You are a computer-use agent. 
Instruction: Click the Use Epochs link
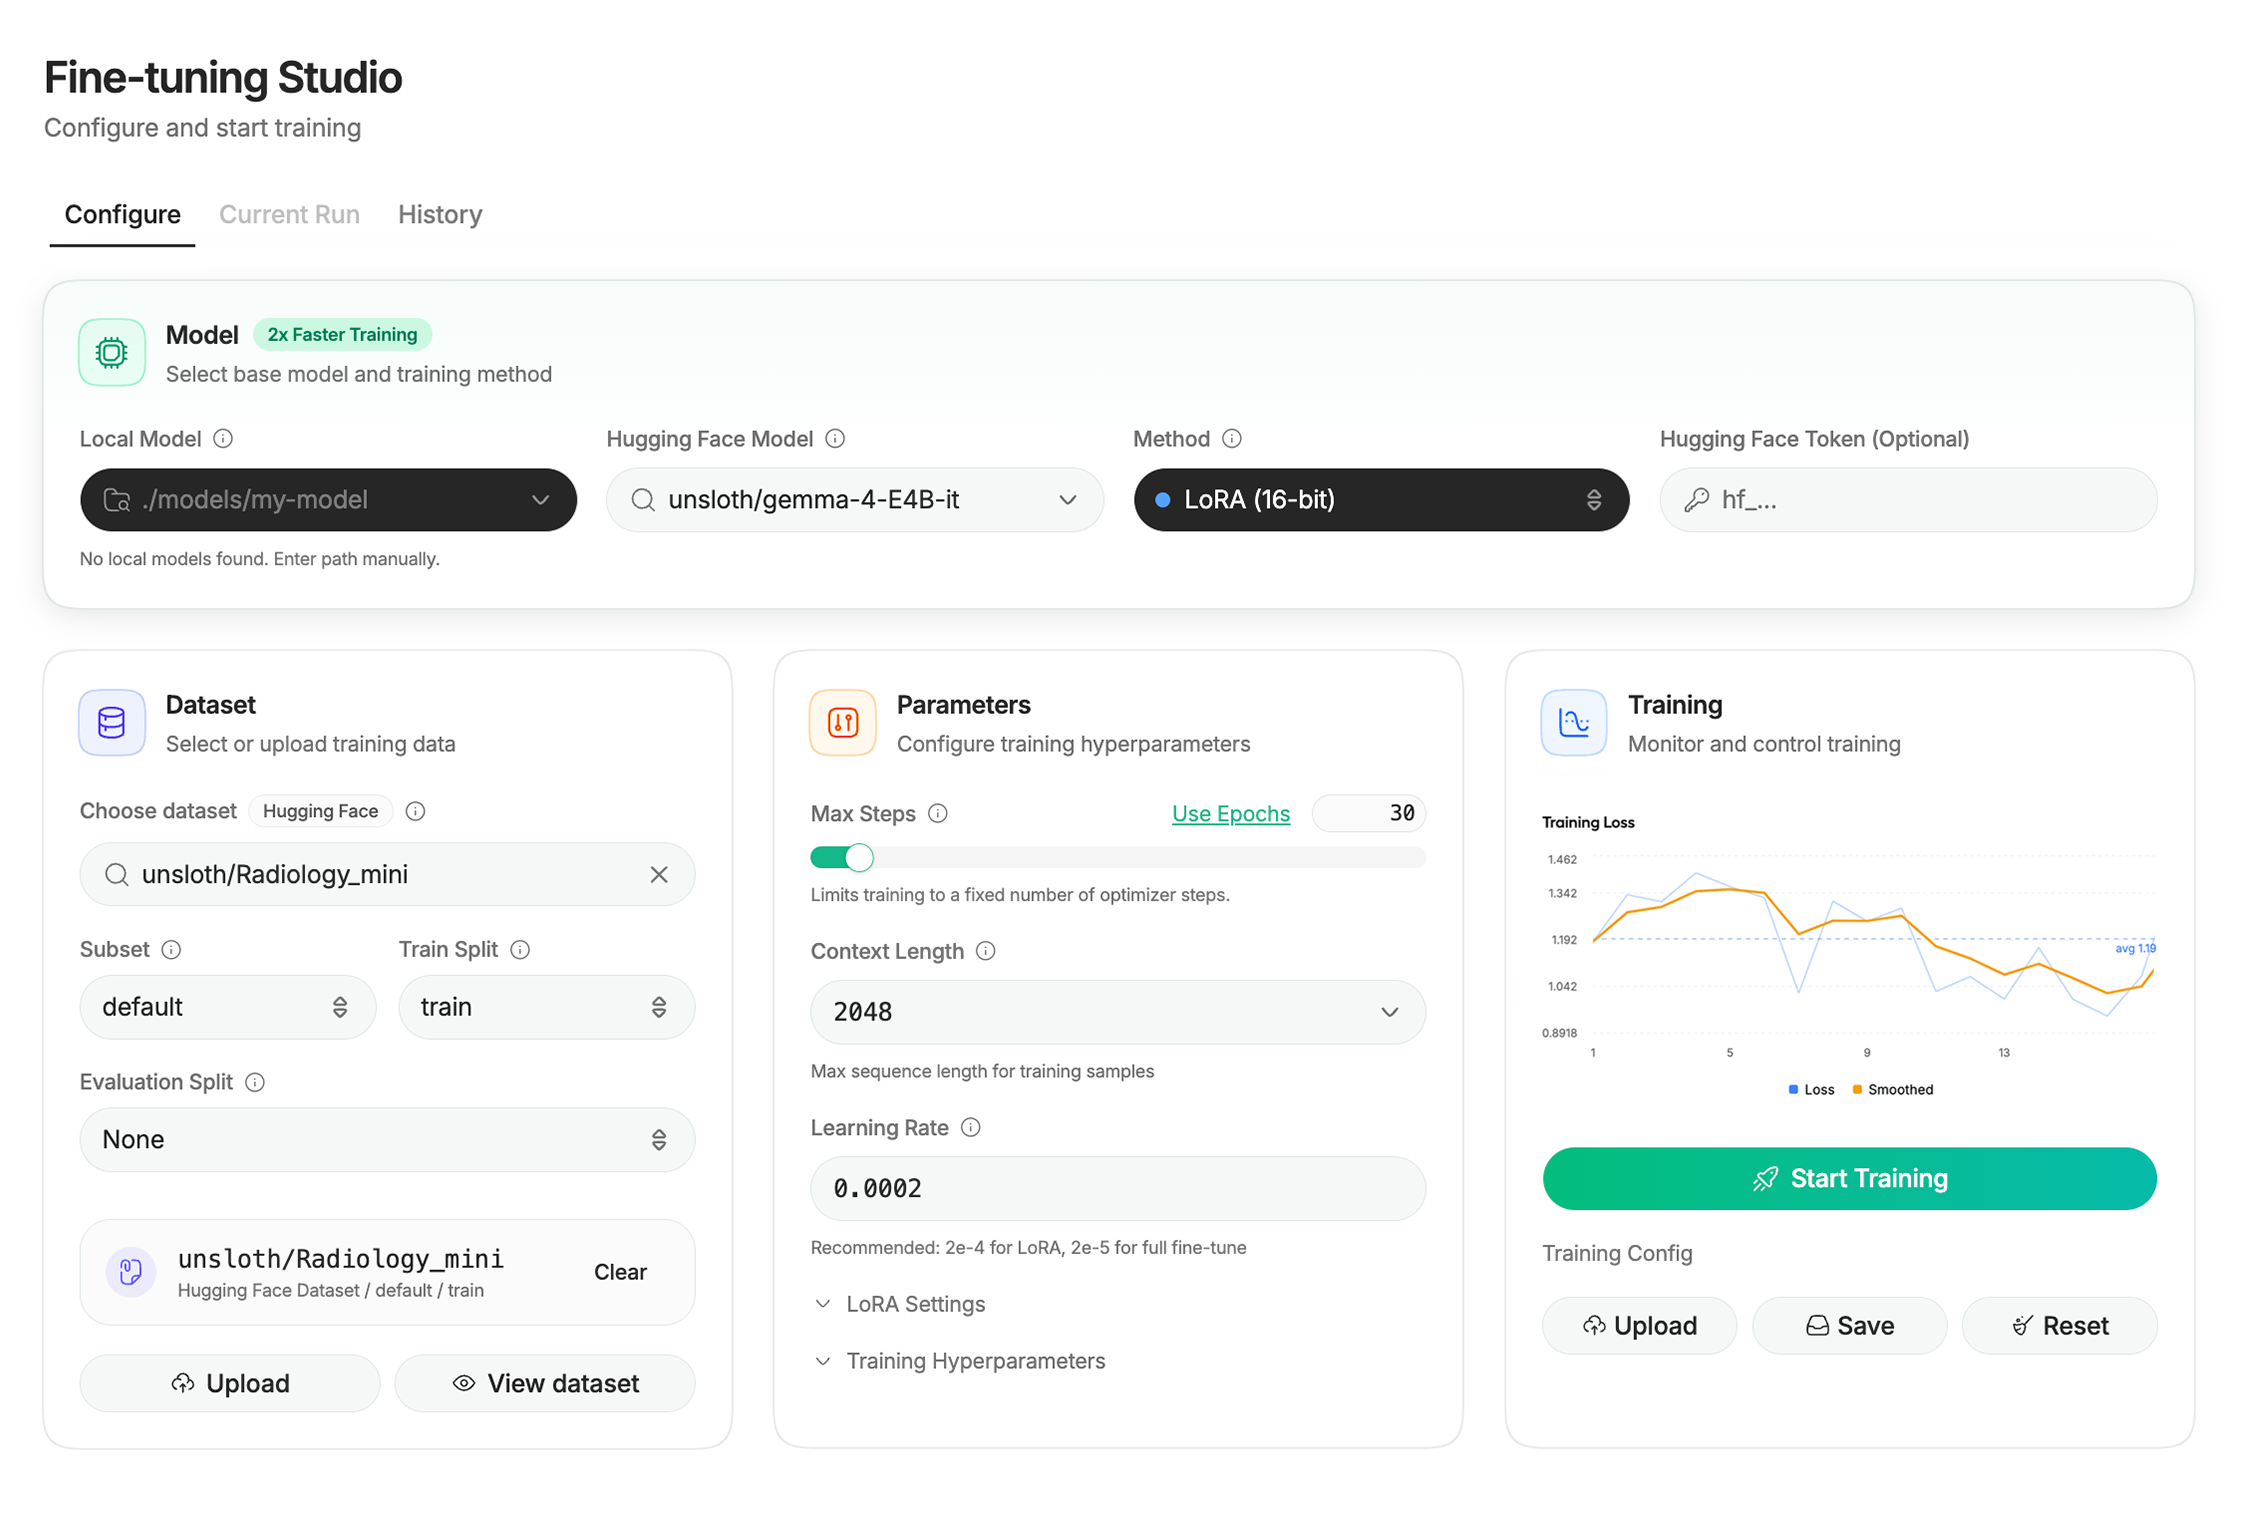click(x=1230, y=814)
